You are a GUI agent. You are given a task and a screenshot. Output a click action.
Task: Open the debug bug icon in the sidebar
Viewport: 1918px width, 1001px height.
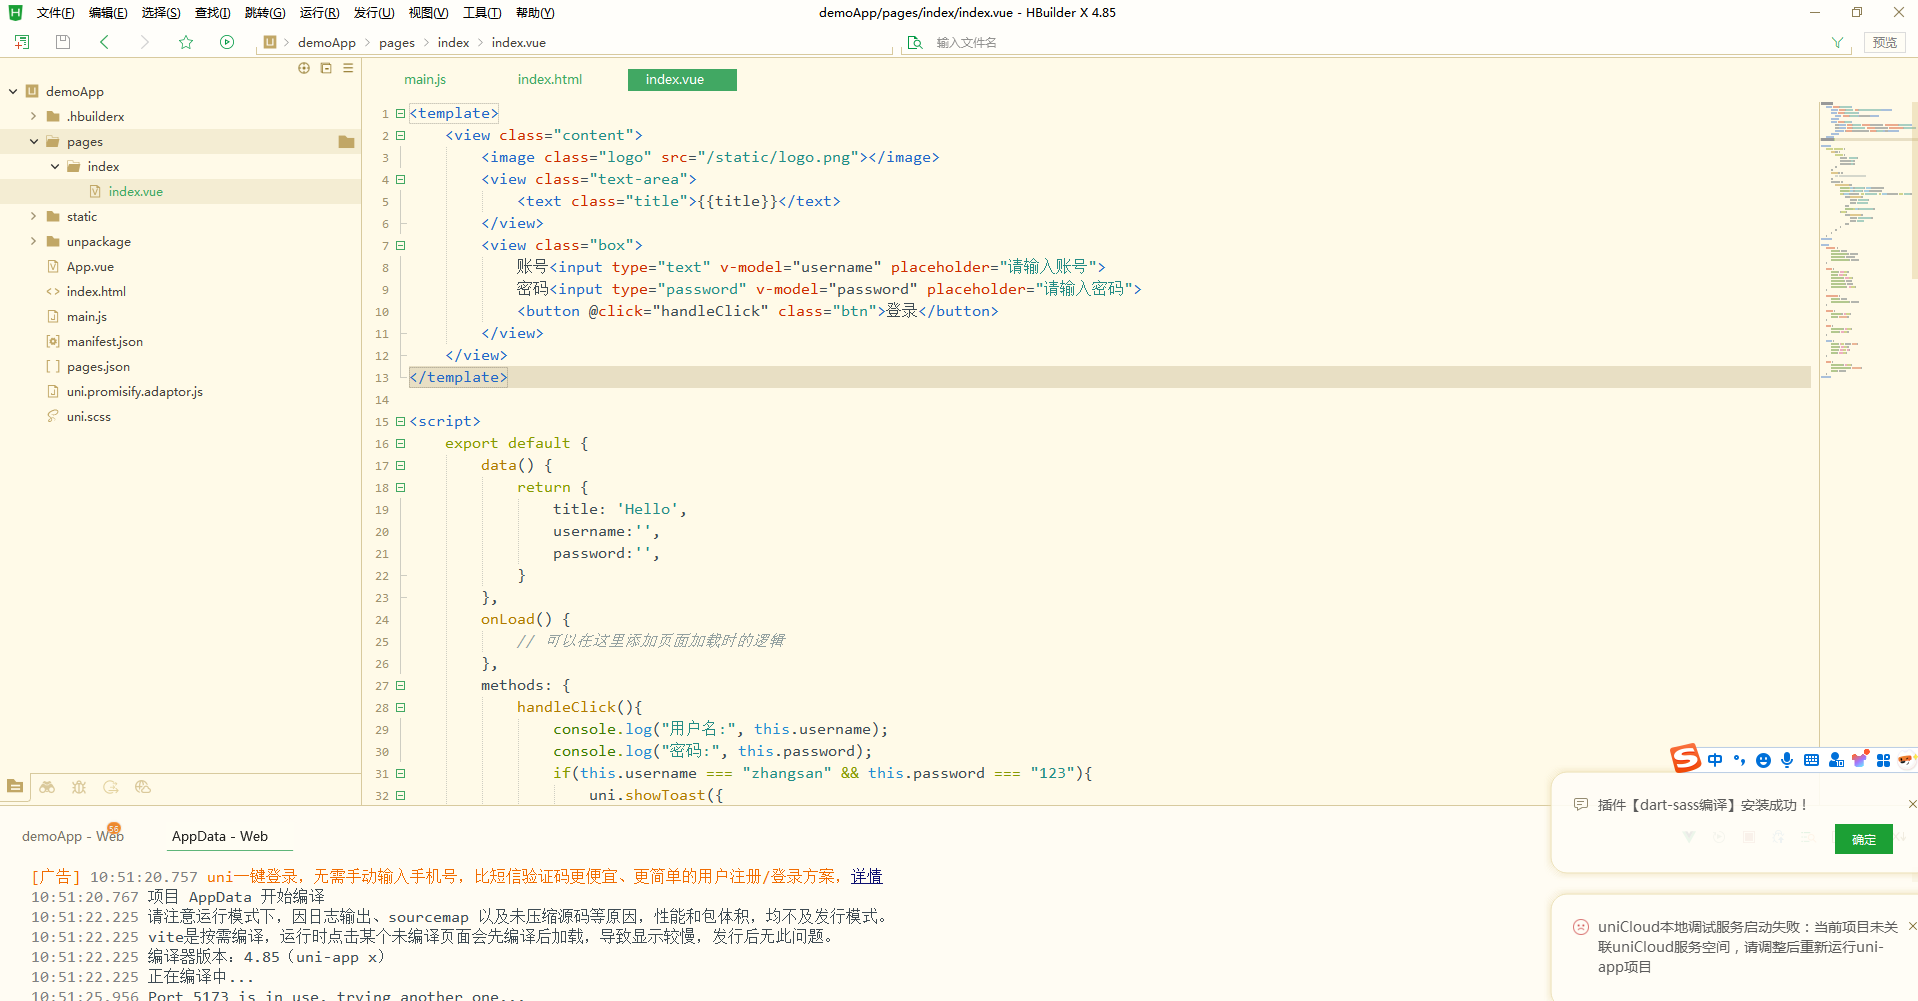(x=79, y=787)
